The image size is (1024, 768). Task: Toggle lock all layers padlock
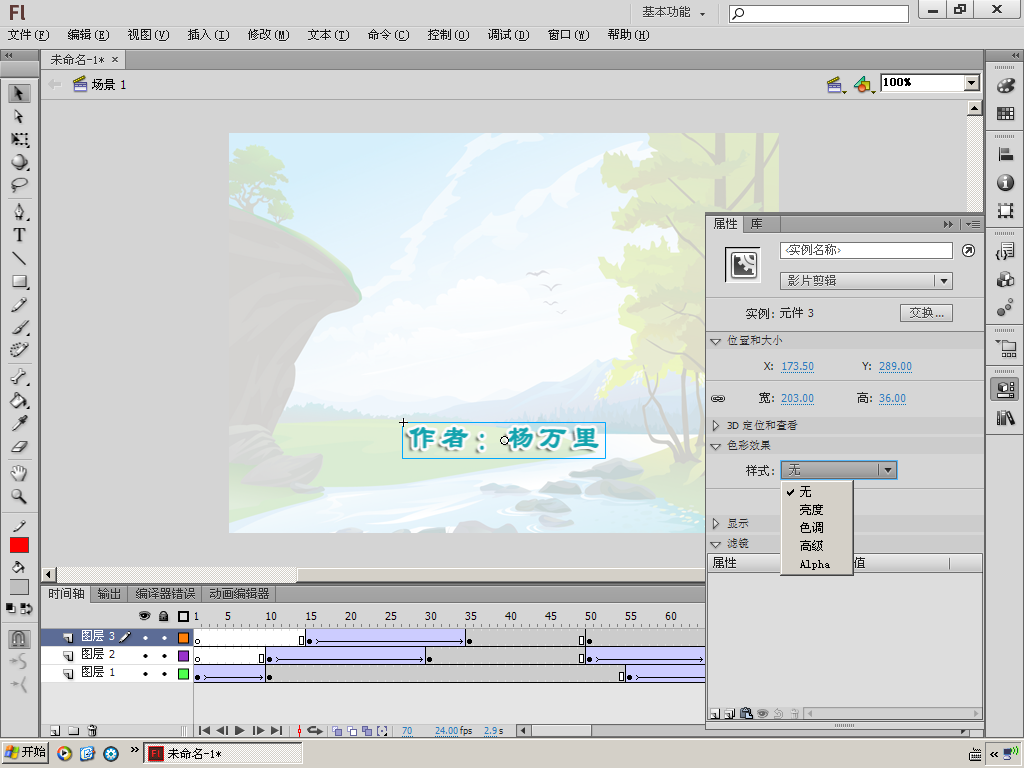164,616
